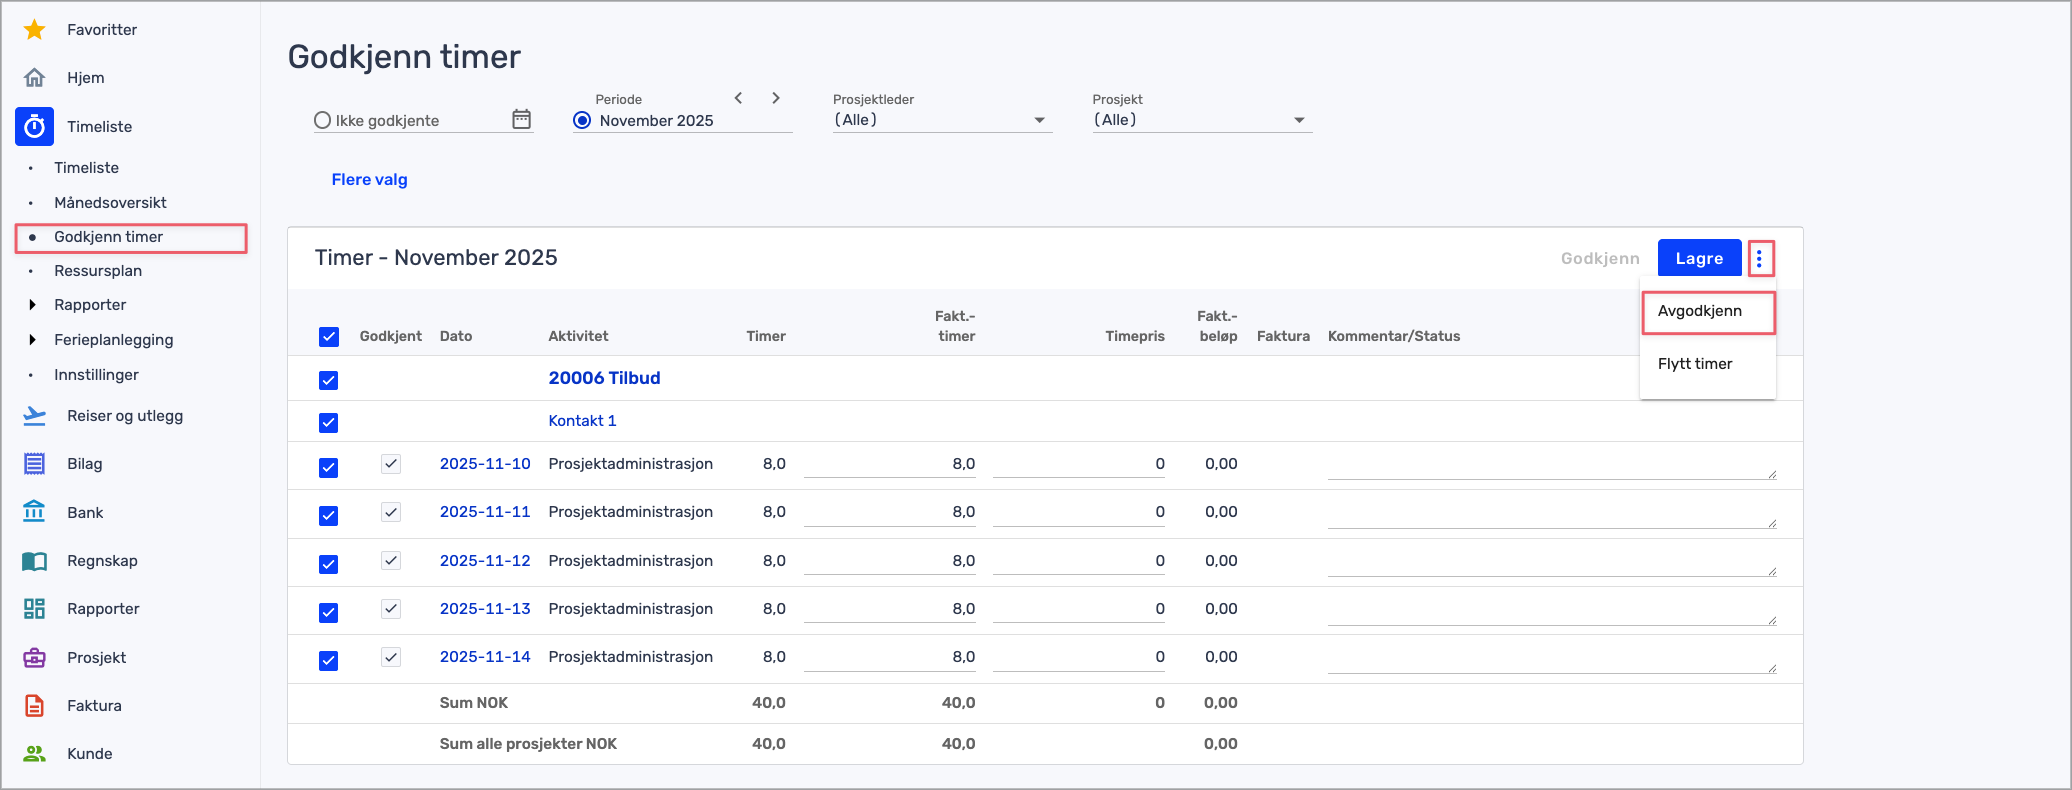2072x790 pixels.
Task: Open Hjem via the house icon
Action: coord(35,78)
